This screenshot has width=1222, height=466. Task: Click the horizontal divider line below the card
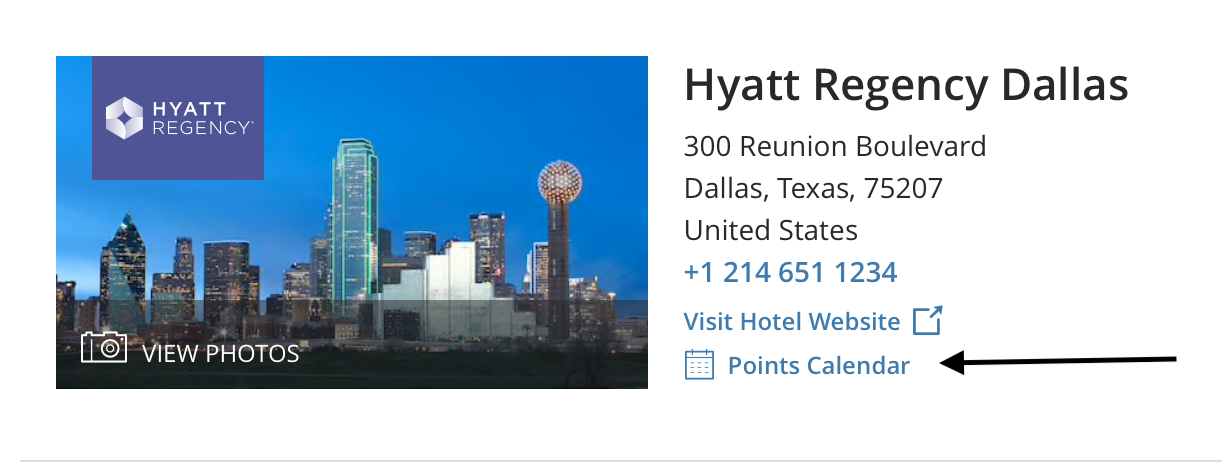[x=621, y=461]
